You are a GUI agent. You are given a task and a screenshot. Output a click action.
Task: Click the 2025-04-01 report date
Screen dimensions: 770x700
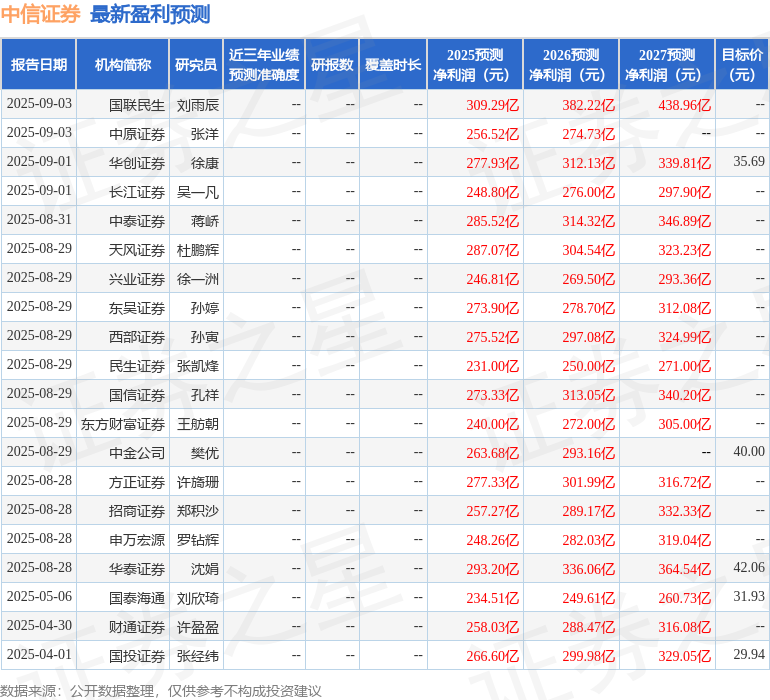click(39, 654)
